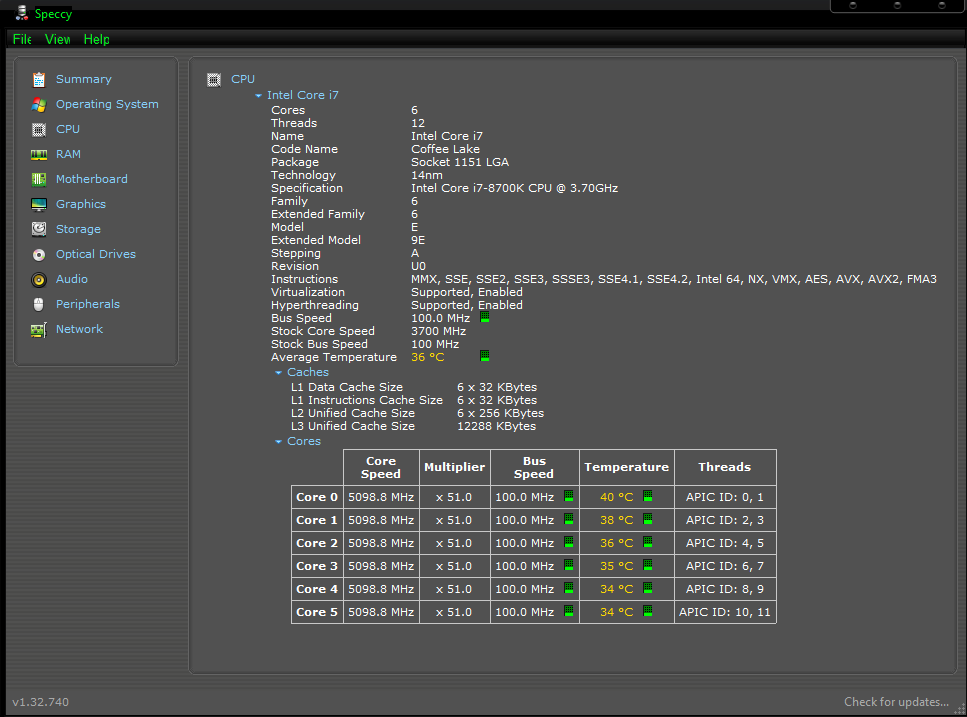Image resolution: width=967 pixels, height=717 pixels.
Task: Collapse the Cores section arrow
Action: pos(278,441)
